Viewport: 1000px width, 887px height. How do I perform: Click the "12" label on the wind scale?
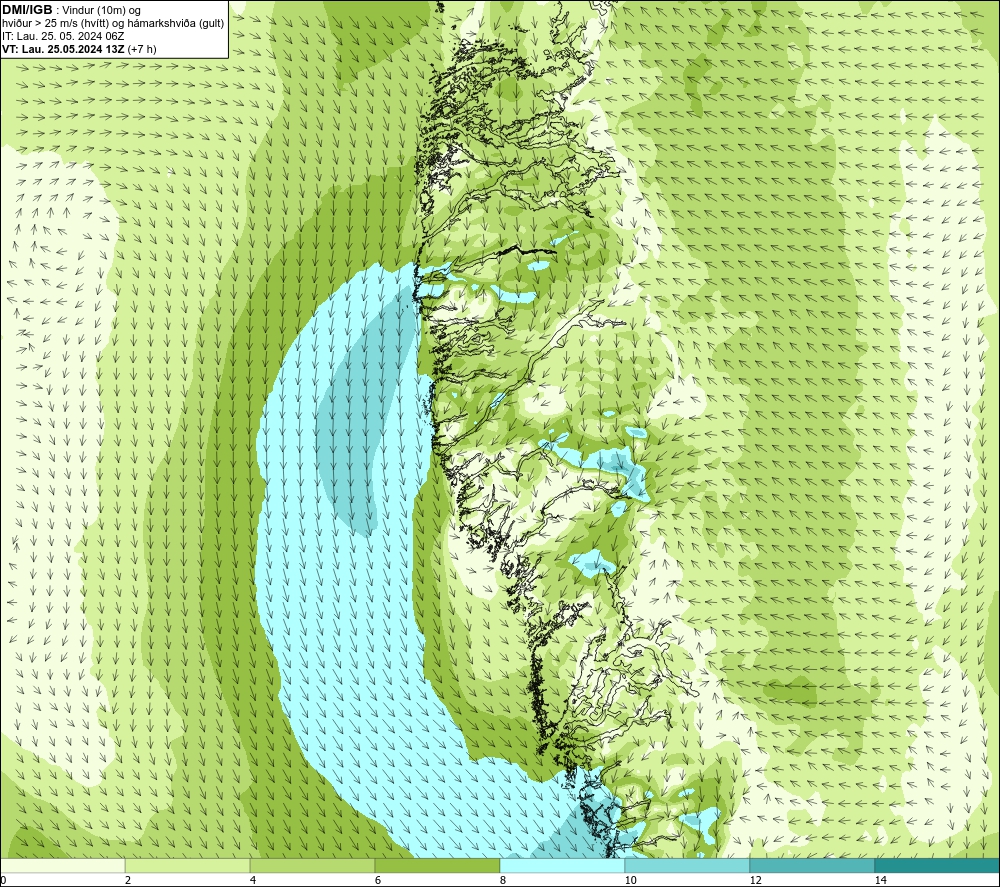pyautogui.click(x=755, y=880)
